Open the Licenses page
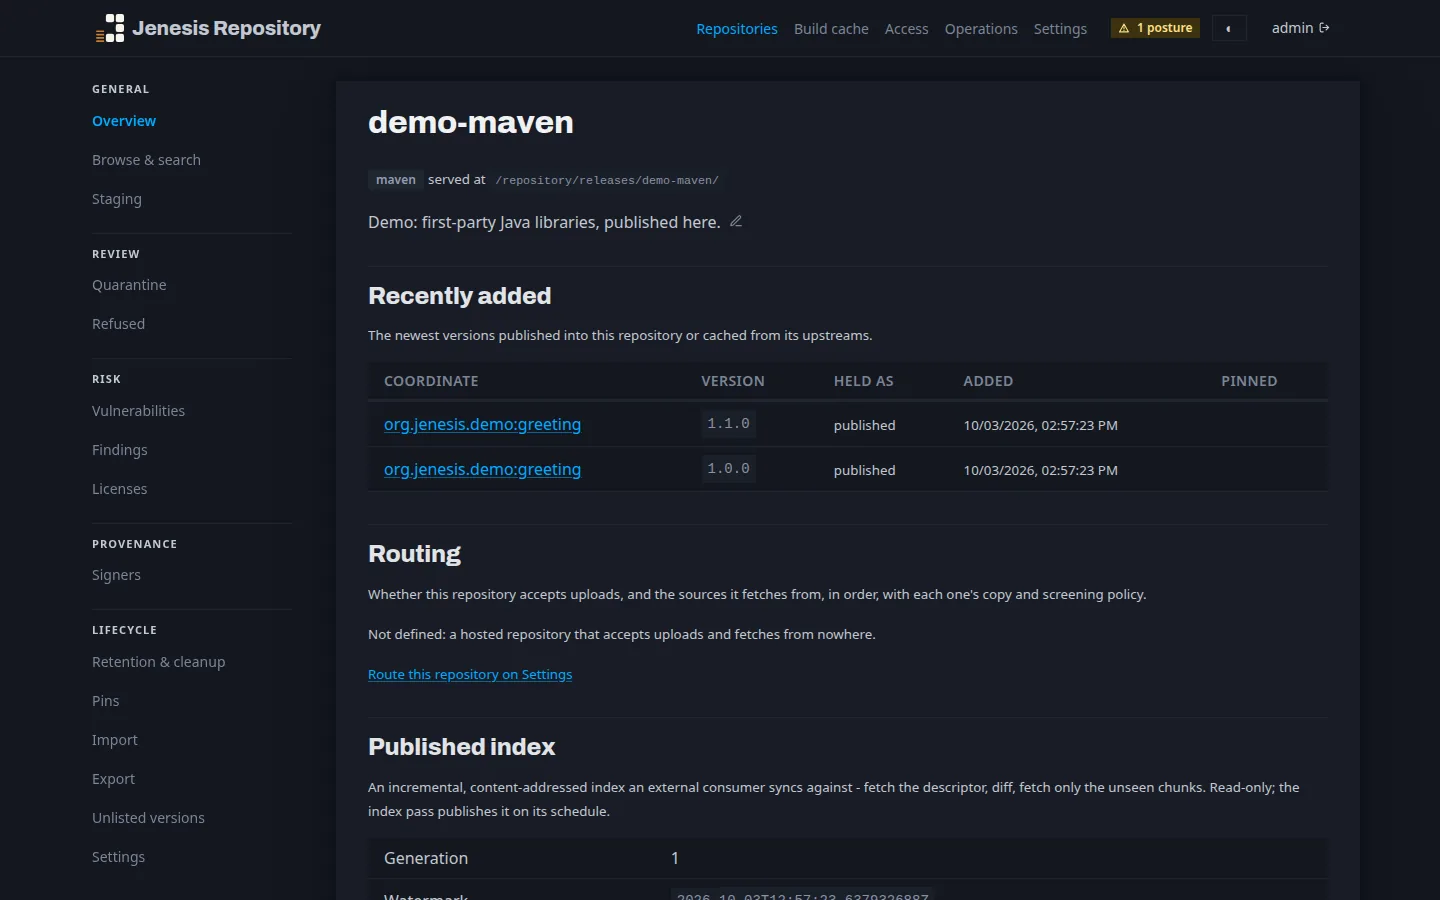This screenshot has width=1440, height=900. coord(120,489)
